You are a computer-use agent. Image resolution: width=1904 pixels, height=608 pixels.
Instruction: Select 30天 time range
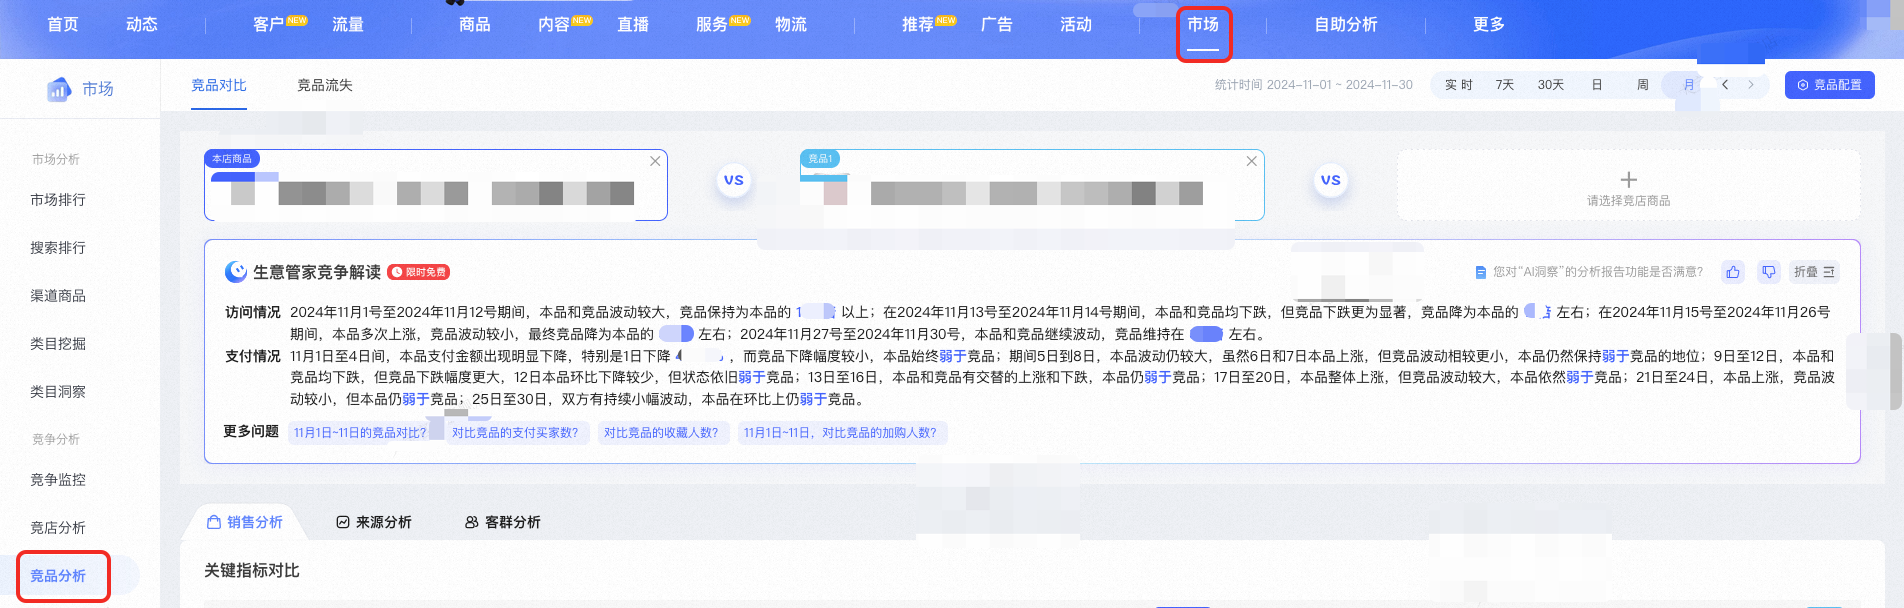[1551, 85]
